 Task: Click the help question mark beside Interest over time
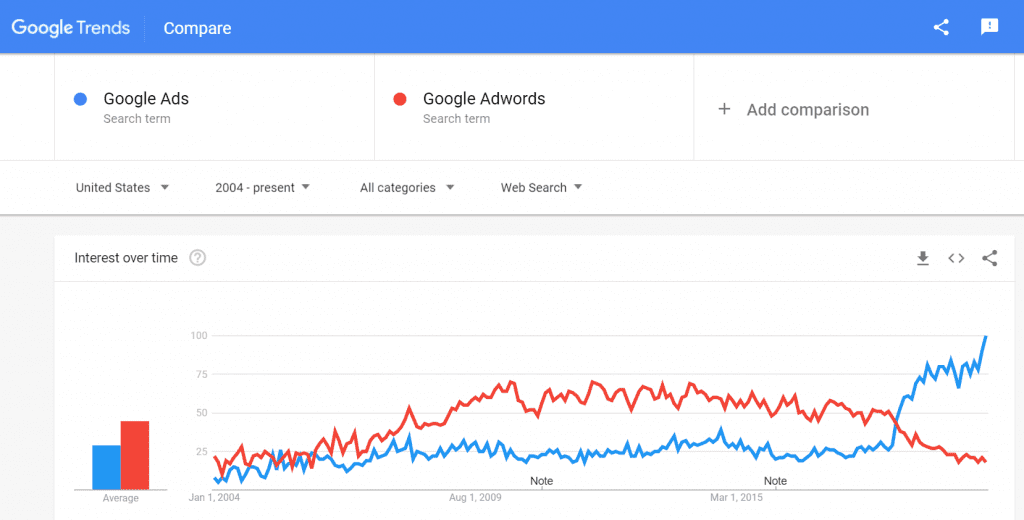pyautogui.click(x=197, y=257)
